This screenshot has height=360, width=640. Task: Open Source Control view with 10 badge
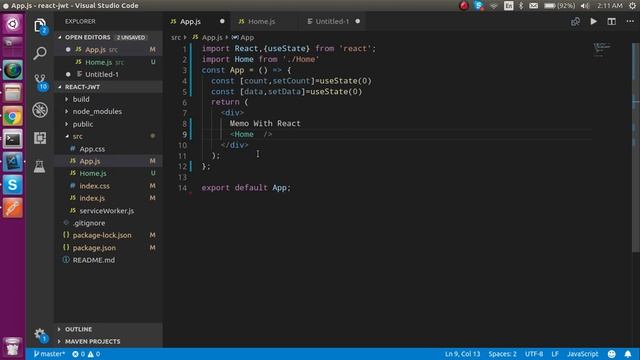[40, 82]
